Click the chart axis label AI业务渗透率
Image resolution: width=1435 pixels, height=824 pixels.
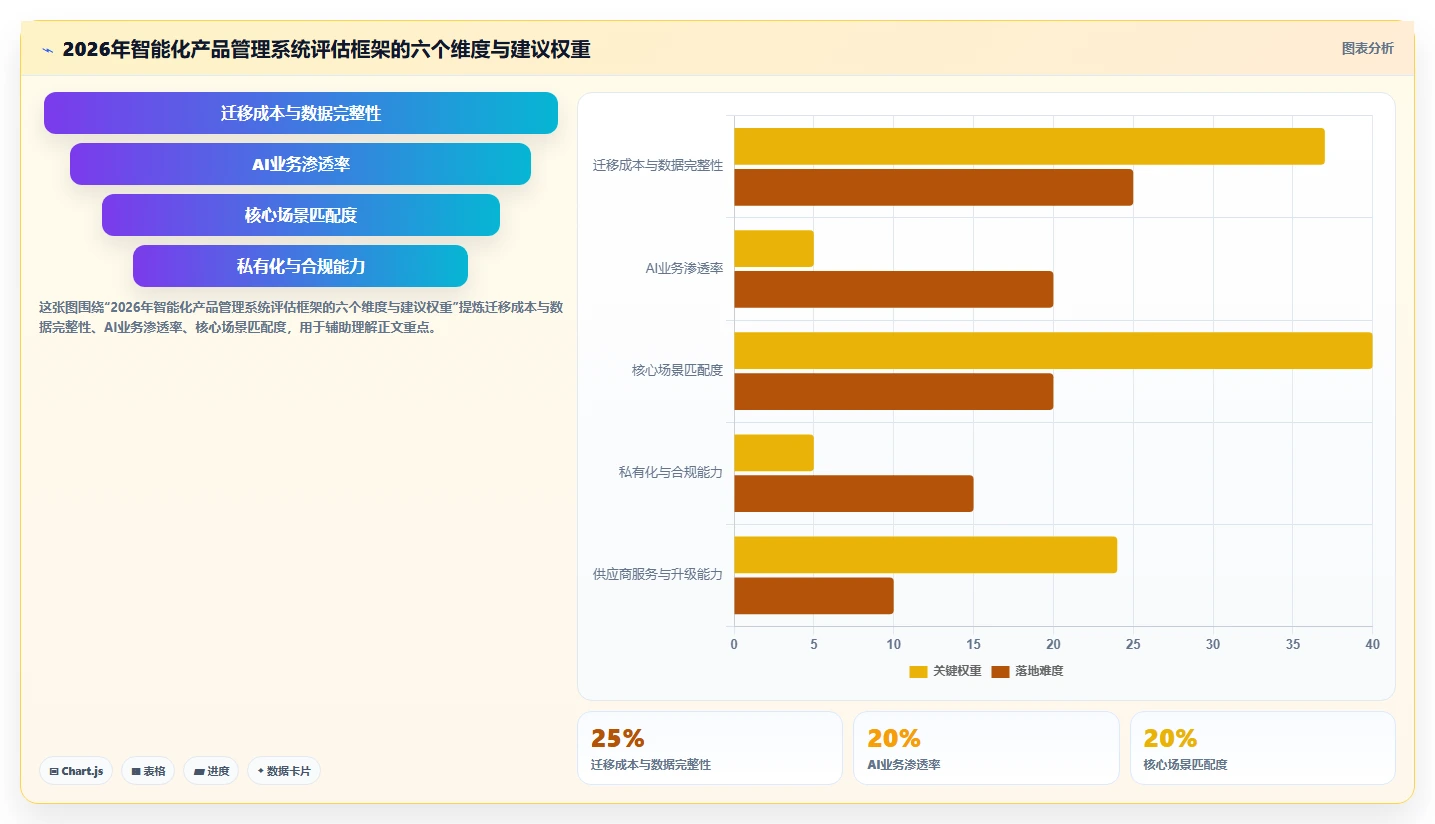coord(684,268)
